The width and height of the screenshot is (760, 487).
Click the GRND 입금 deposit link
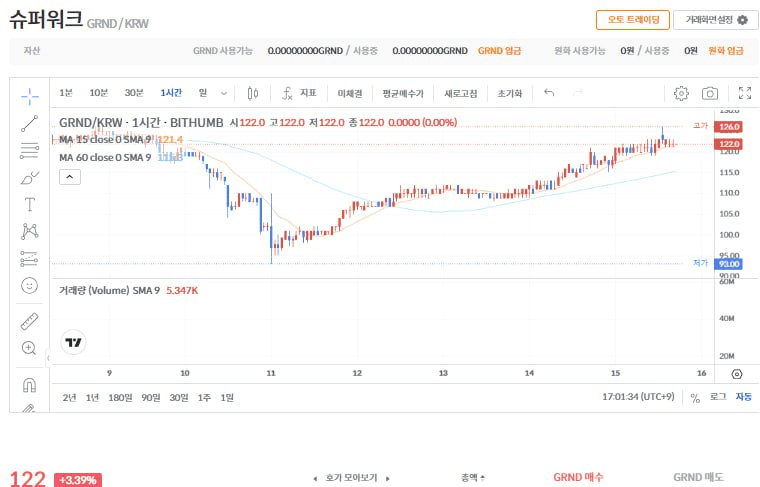point(499,50)
